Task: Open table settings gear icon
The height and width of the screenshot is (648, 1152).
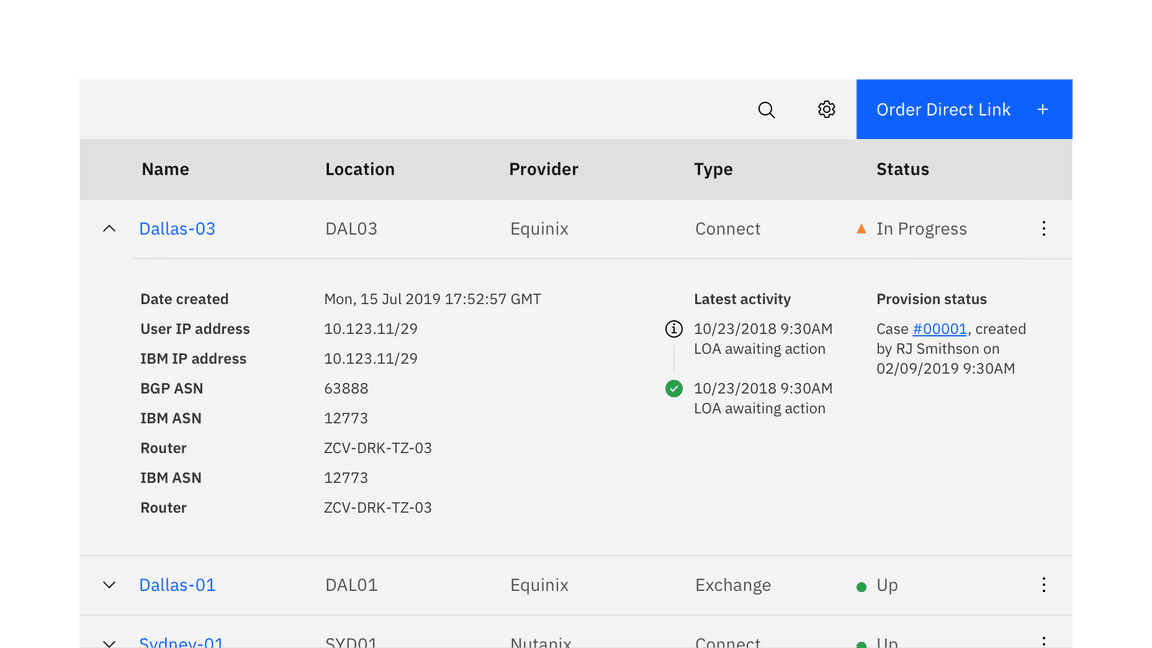Action: tap(826, 110)
